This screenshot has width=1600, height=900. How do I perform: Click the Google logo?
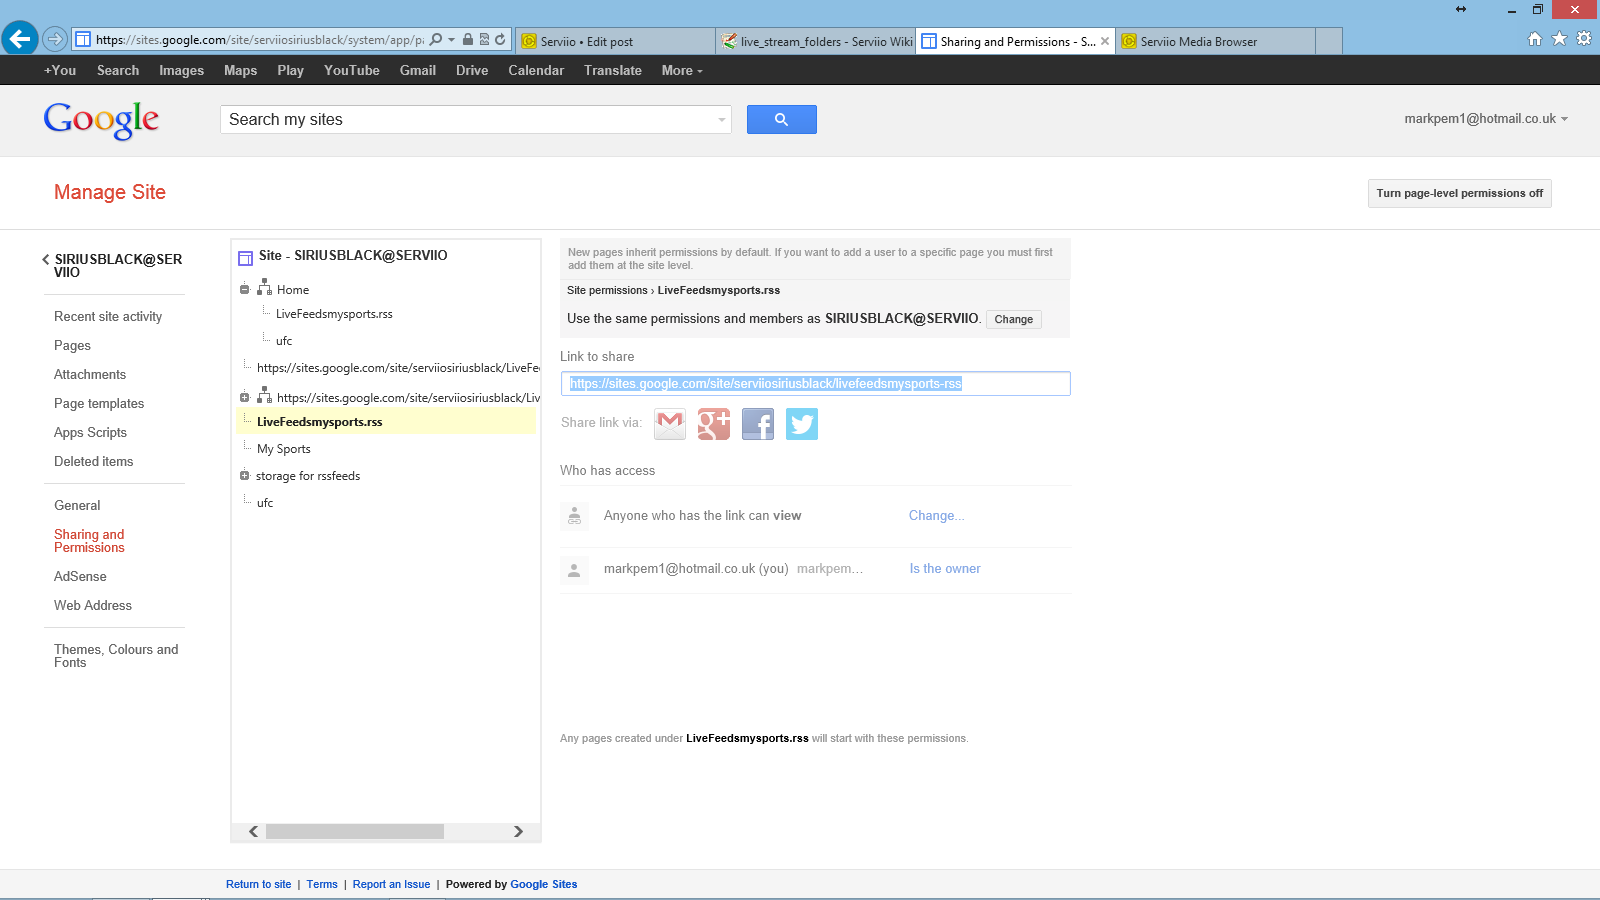click(101, 120)
